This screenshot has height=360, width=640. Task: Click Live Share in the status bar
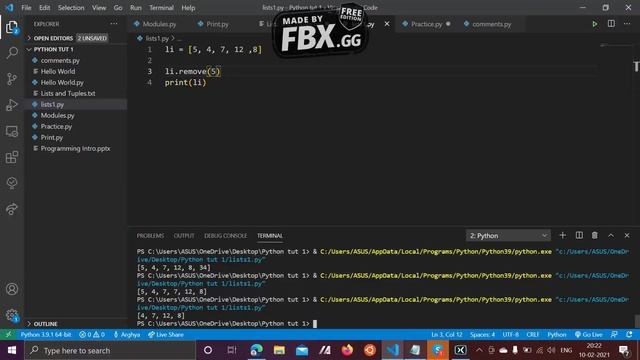(x=166, y=335)
